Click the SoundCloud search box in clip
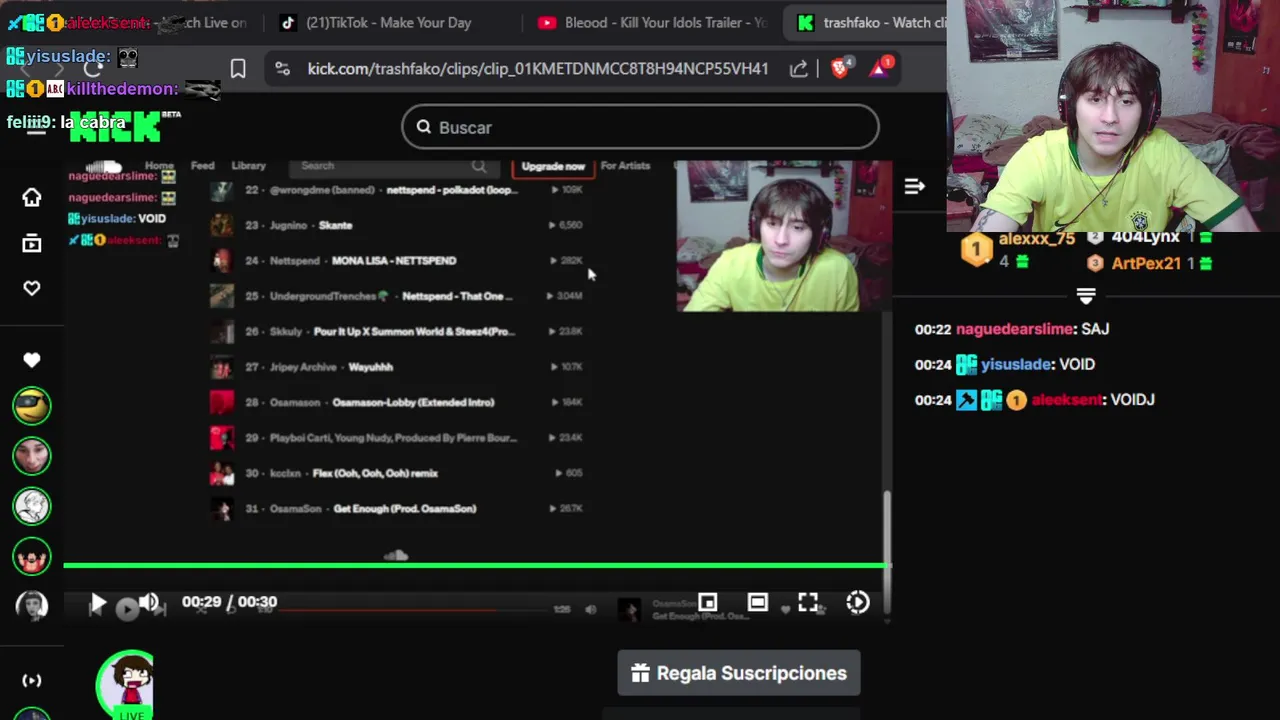 [x=394, y=166]
